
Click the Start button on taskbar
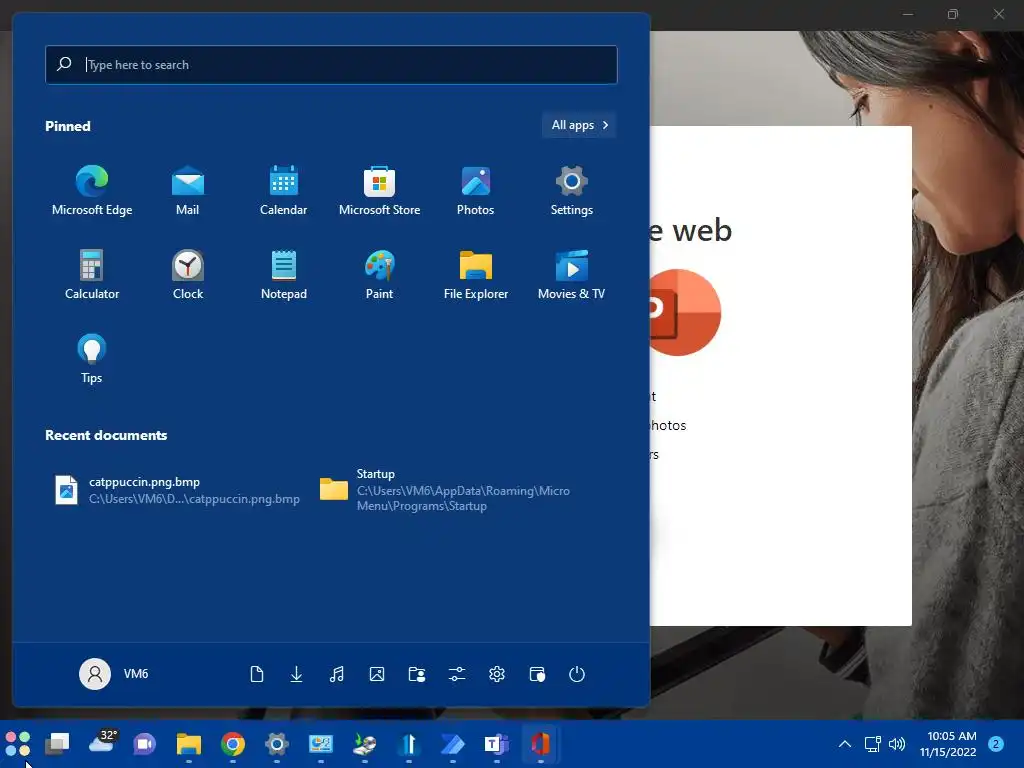point(18,744)
